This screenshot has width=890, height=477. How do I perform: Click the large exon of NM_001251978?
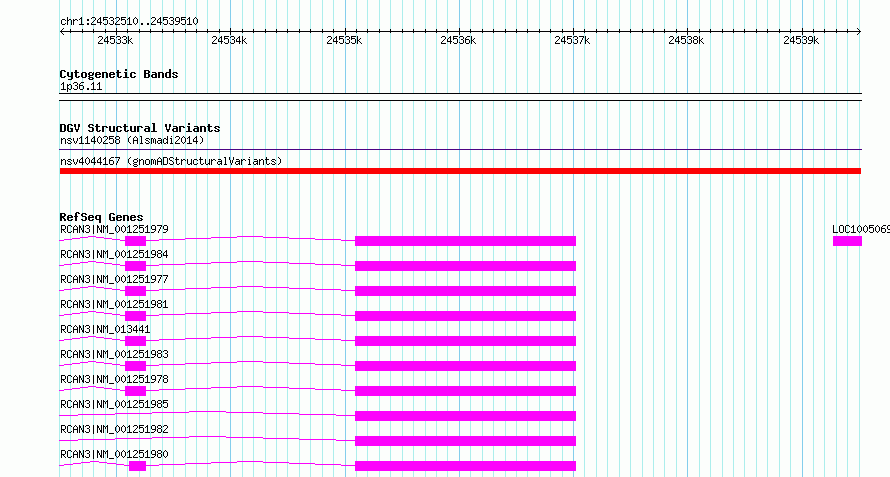465,391
